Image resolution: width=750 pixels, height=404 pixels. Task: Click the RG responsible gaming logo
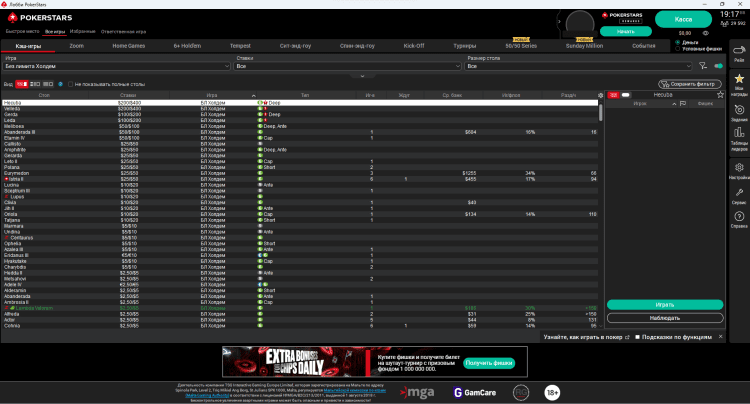[x=521, y=393]
